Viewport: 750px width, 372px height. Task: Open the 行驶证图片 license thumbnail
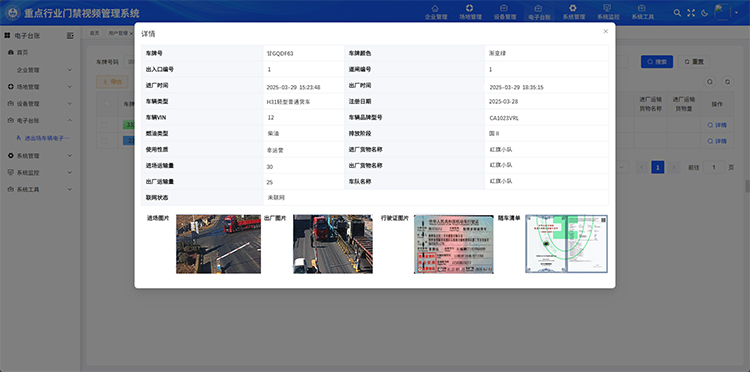[453, 244]
